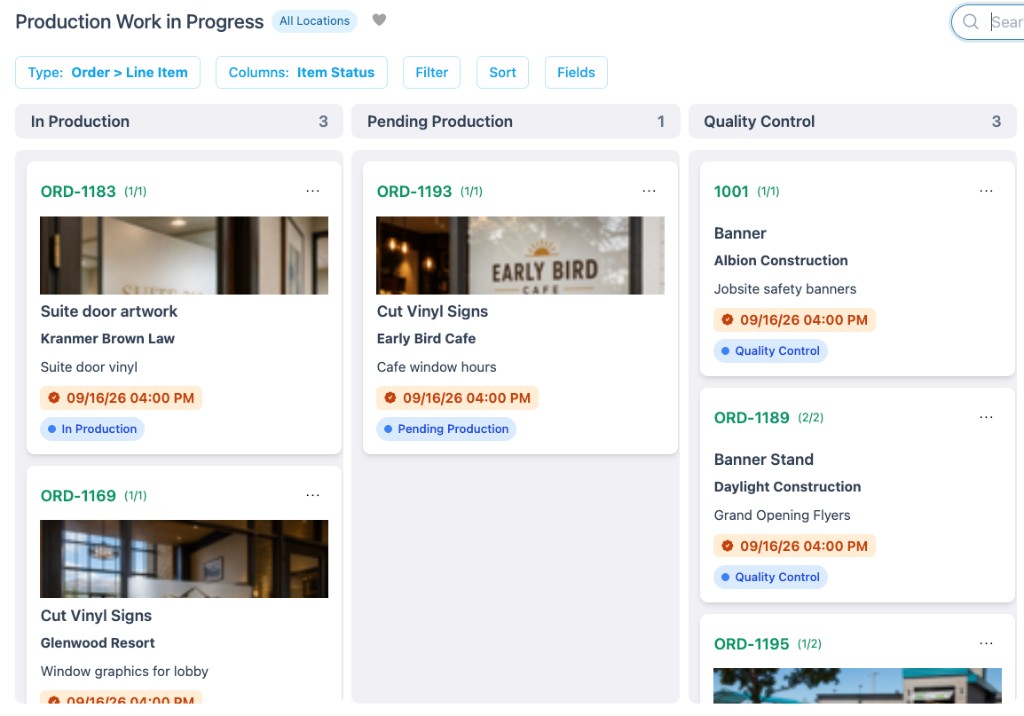The image size is (1024, 716).
Task: Select the 'Jobsite safety banners' description
Action: 785,289
